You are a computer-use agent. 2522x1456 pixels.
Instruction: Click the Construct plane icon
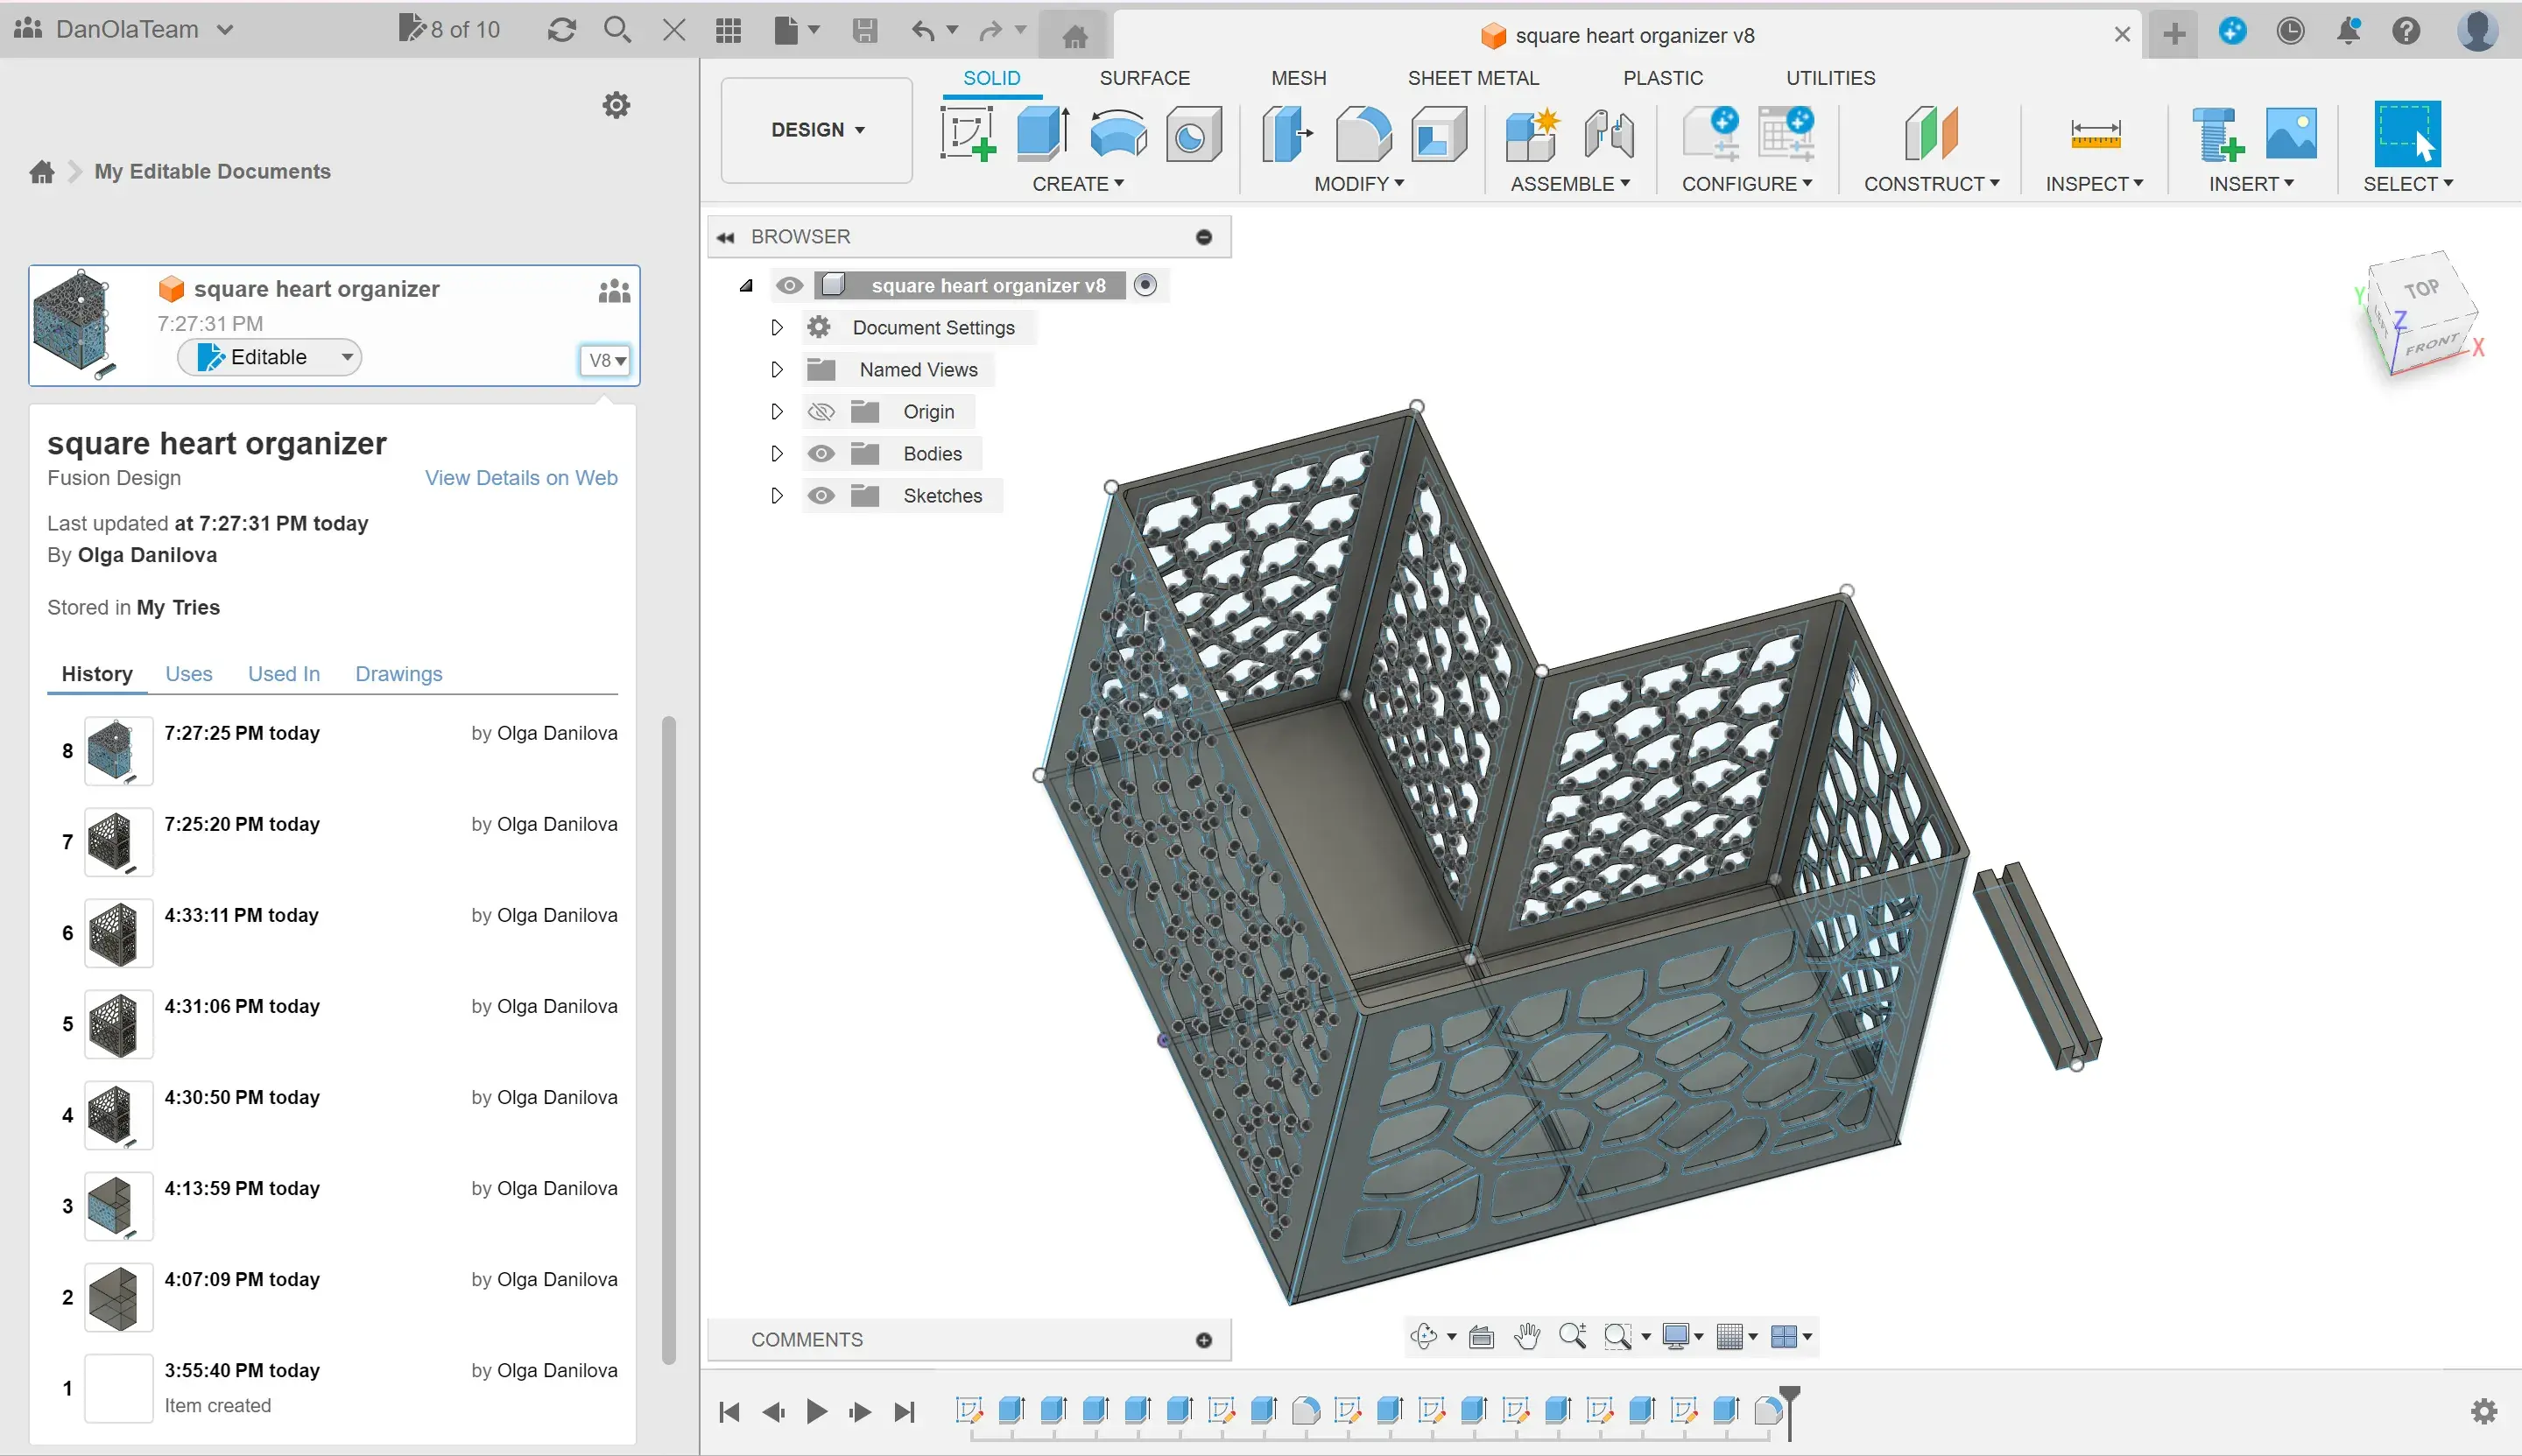(x=1931, y=134)
